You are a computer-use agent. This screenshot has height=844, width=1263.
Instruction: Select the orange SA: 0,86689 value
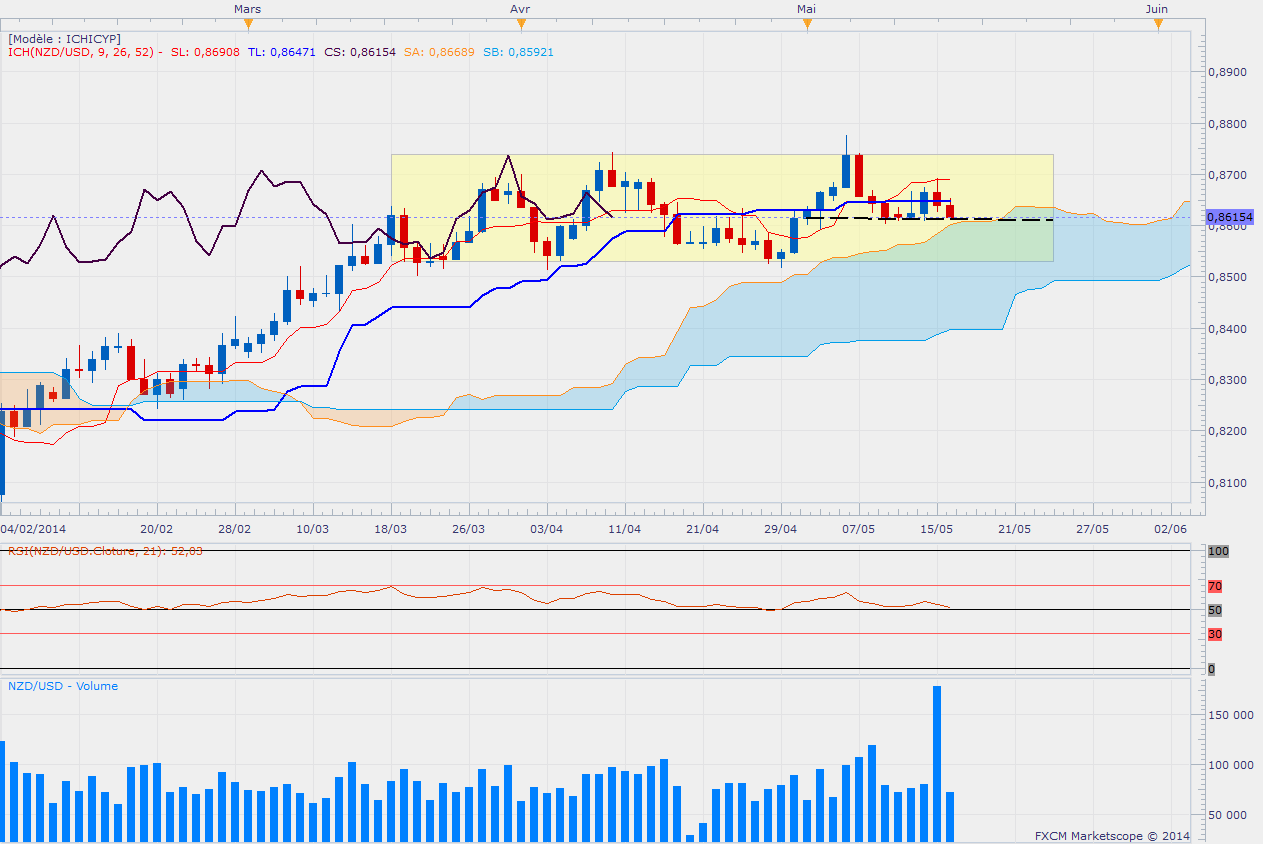(x=439, y=50)
